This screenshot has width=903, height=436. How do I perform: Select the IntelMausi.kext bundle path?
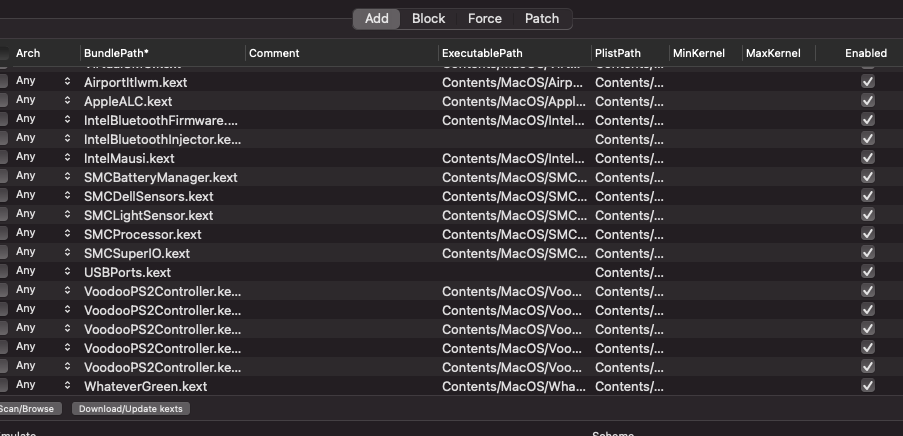click(x=129, y=158)
